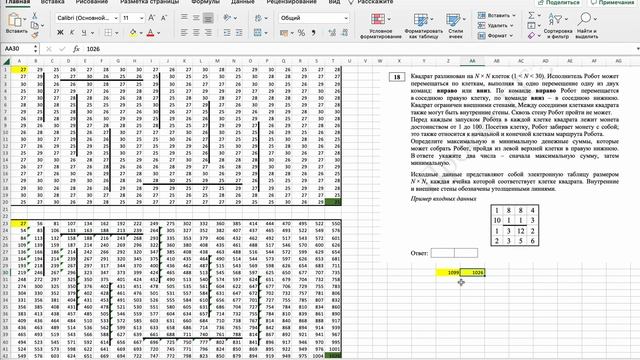Screen dimensions: 640x360
Task: Toggle merge and center cells
Action: [258, 33]
